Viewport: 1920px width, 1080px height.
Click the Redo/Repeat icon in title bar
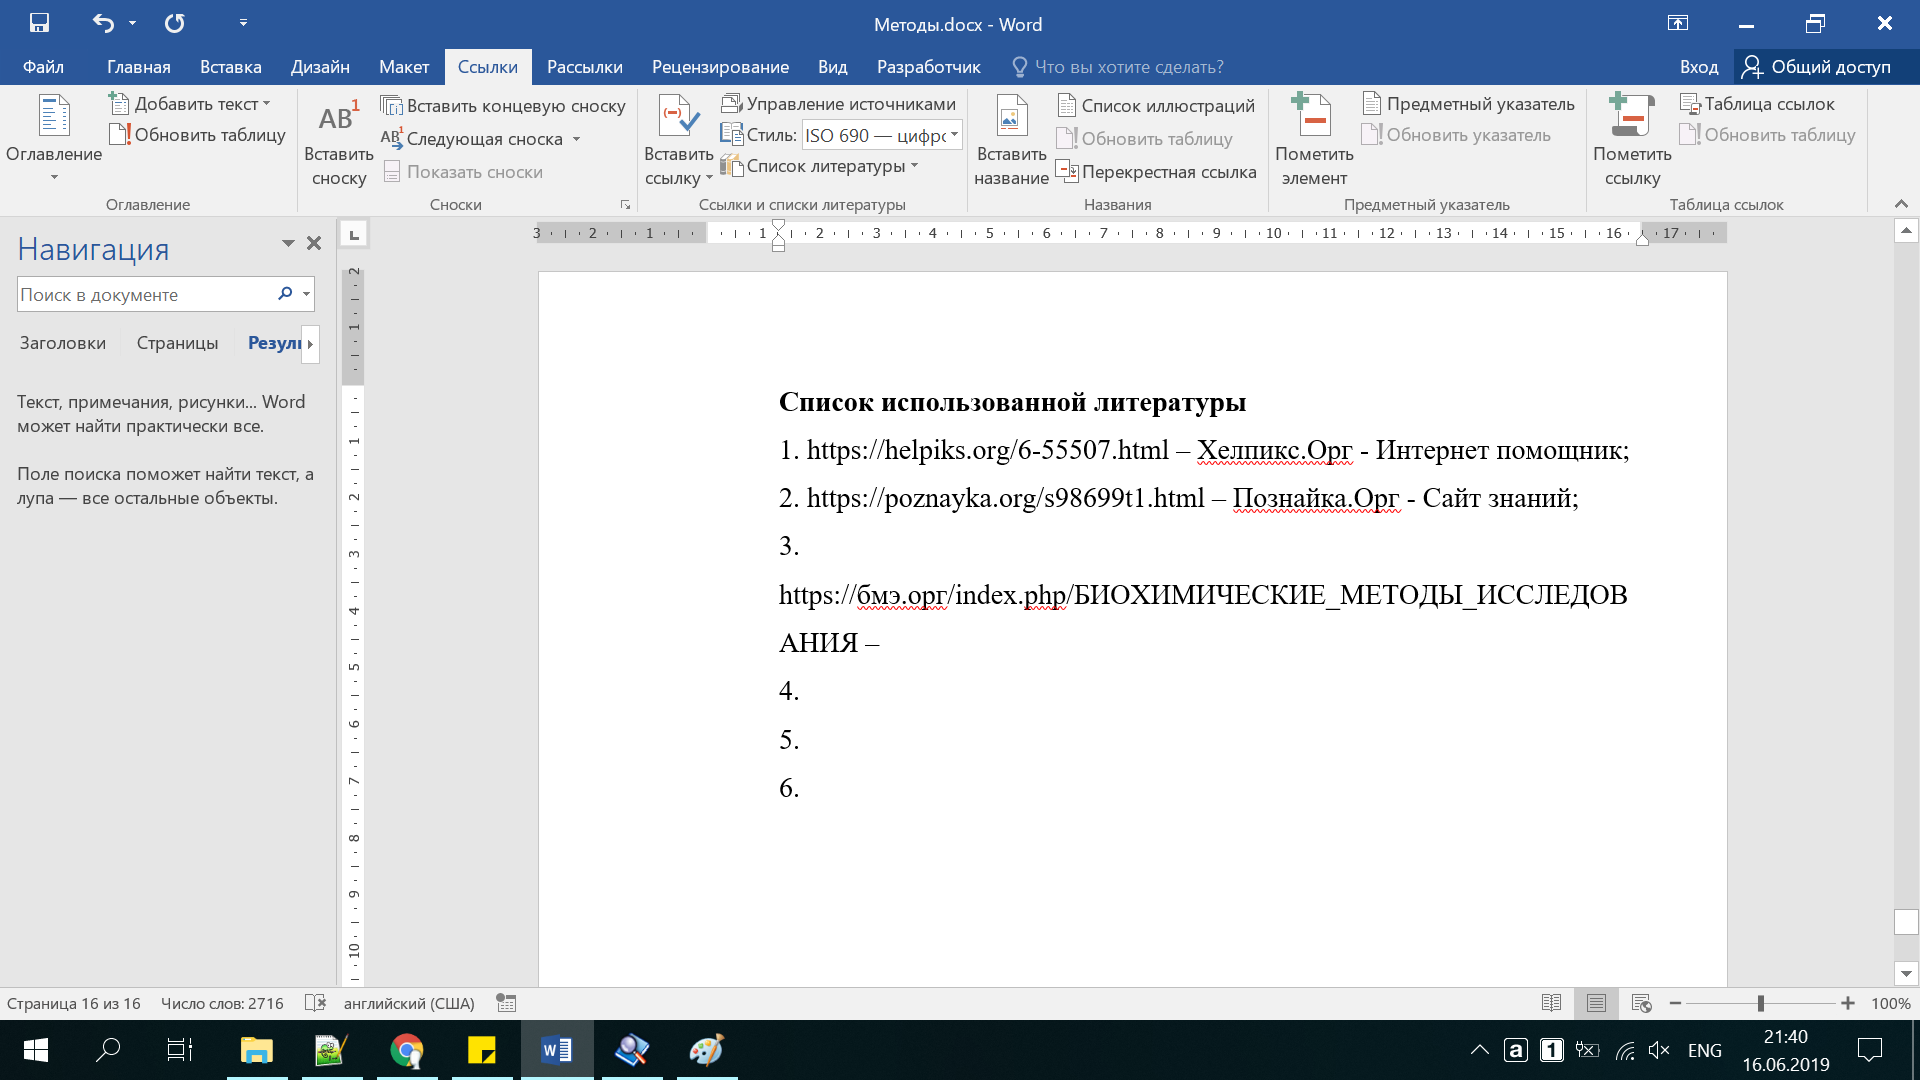coord(174,23)
